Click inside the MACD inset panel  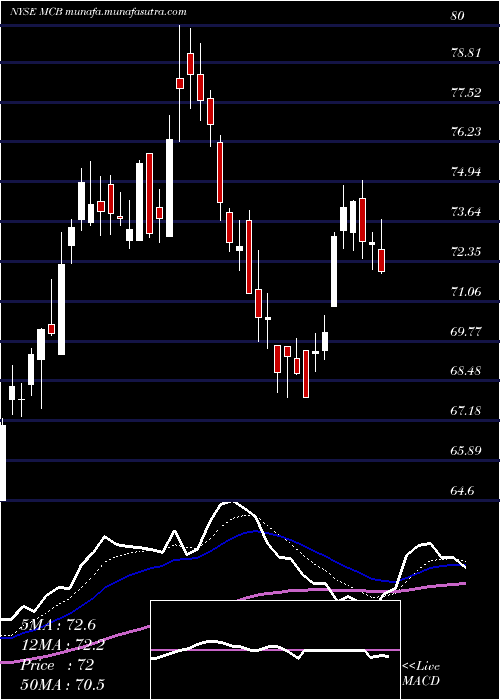click(275, 650)
